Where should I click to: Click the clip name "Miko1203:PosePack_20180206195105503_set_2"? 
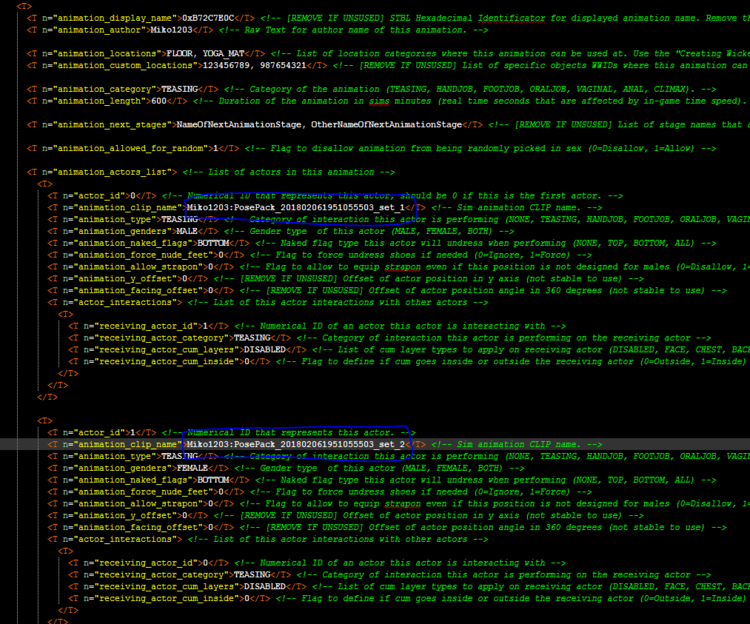point(296,444)
